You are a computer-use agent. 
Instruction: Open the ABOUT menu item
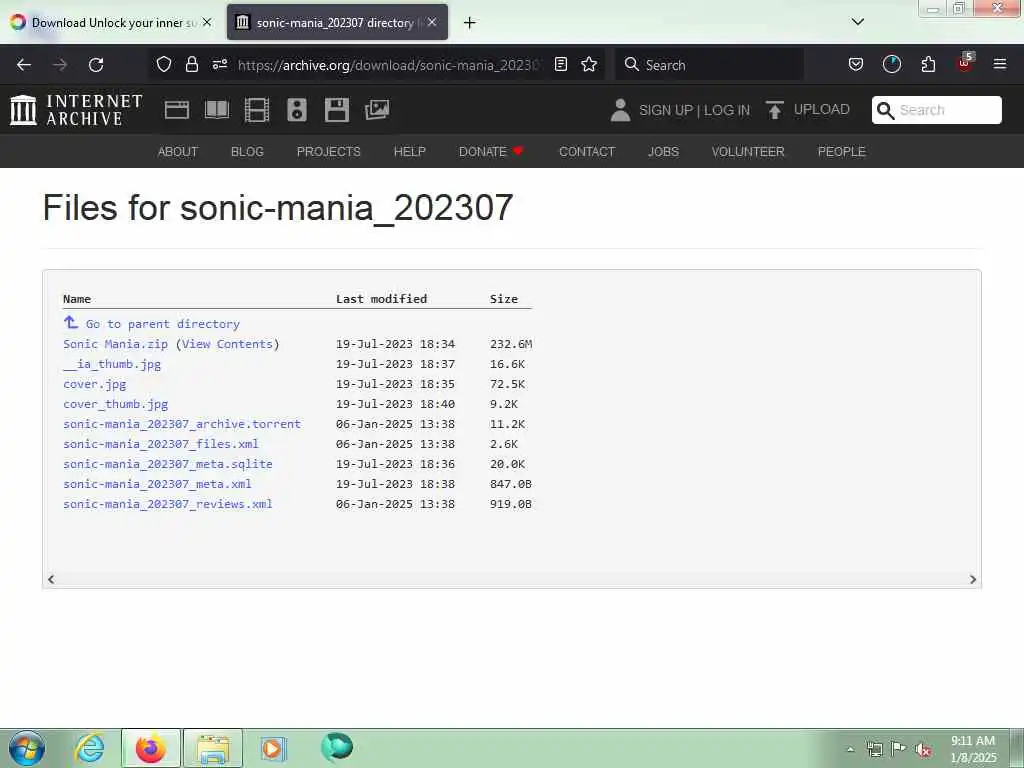(178, 152)
